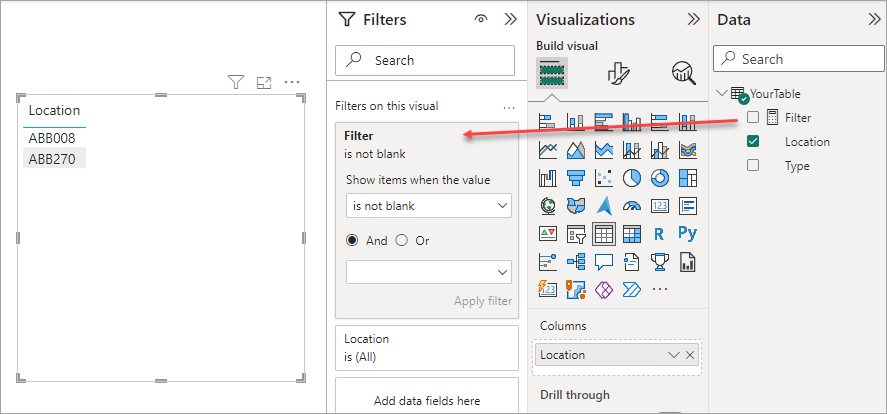The width and height of the screenshot is (887, 414).
Task: Select the Gauge visual
Action: click(631, 206)
